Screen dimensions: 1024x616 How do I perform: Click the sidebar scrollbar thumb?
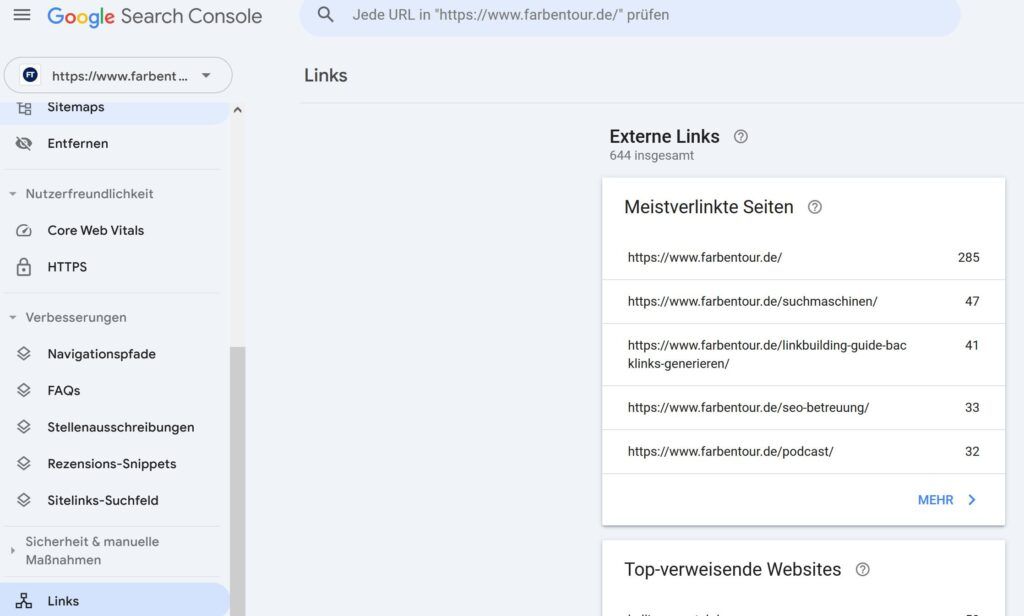238,481
